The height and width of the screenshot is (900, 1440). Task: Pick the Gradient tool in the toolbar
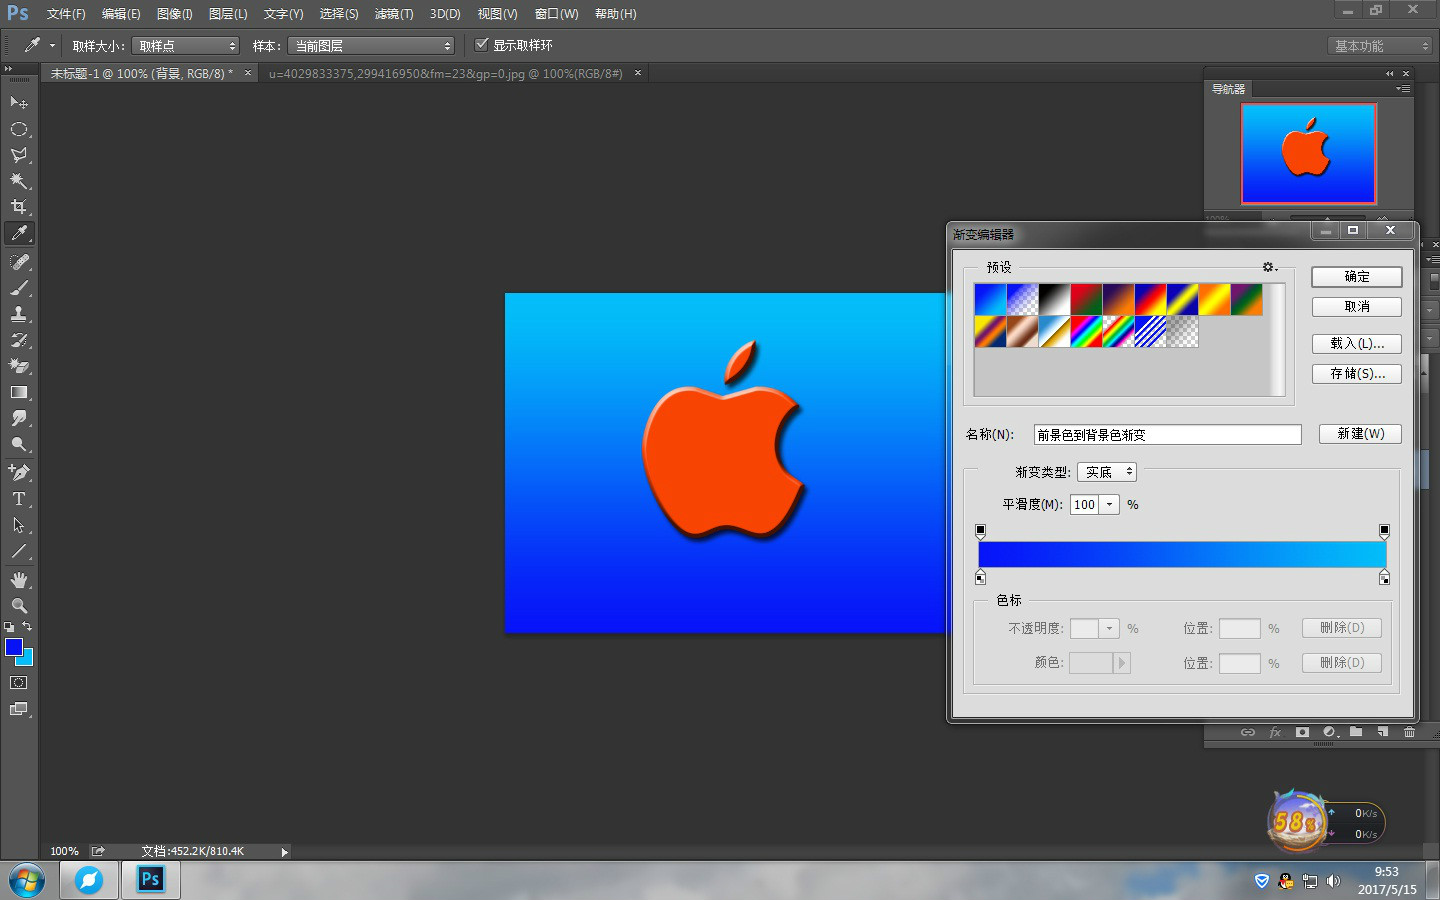[x=19, y=392]
